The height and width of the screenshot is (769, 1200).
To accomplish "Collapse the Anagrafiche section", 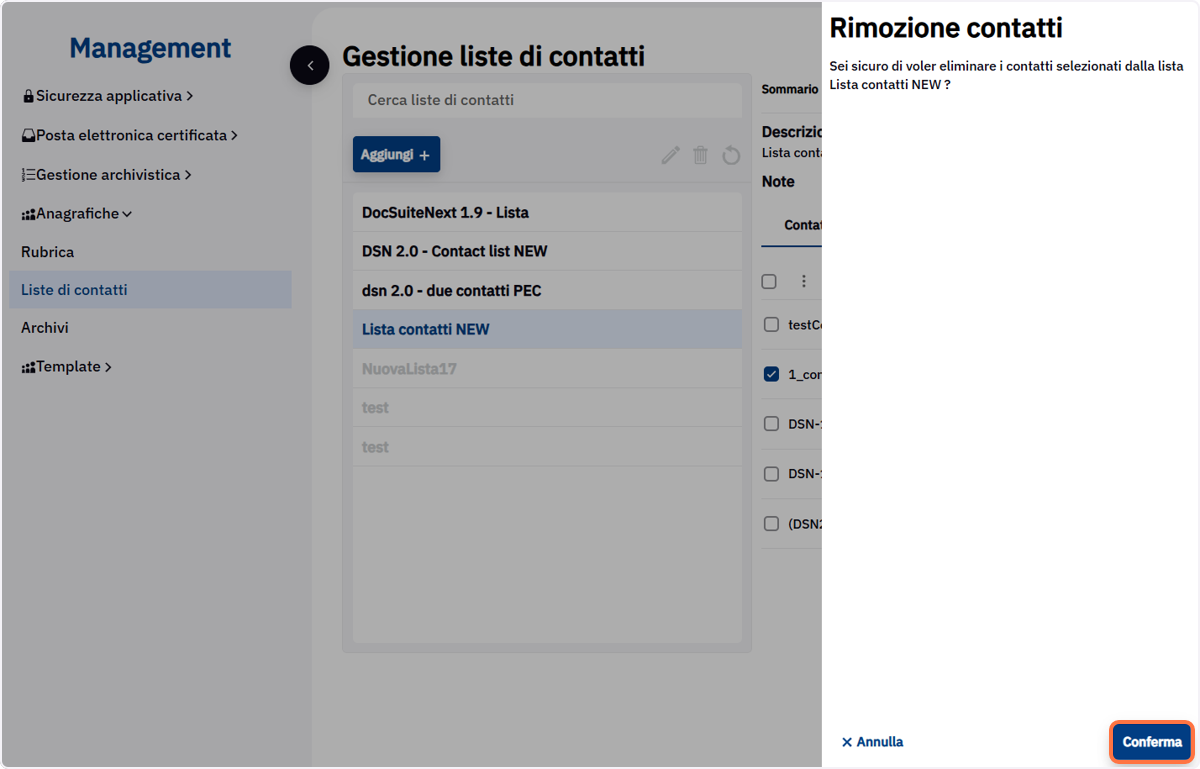I will tap(77, 213).
